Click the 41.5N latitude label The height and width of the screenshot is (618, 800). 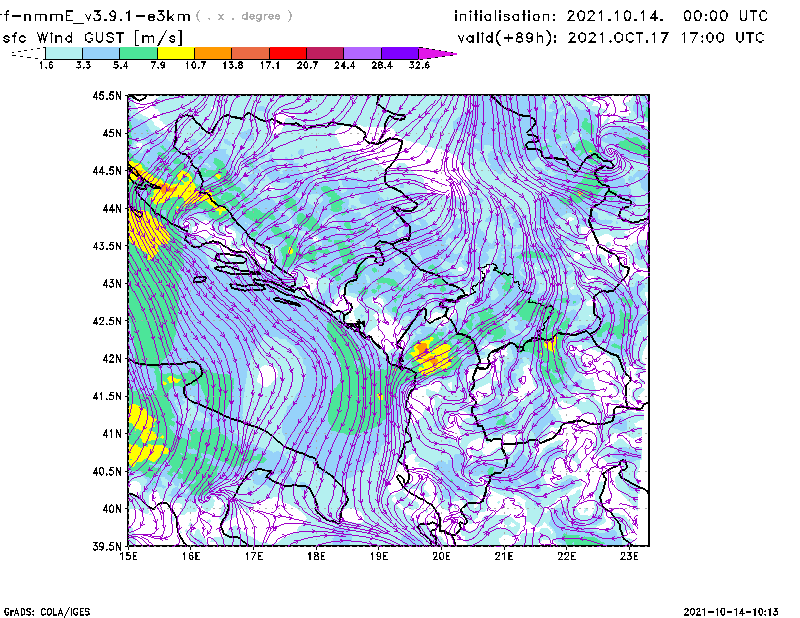107,396
